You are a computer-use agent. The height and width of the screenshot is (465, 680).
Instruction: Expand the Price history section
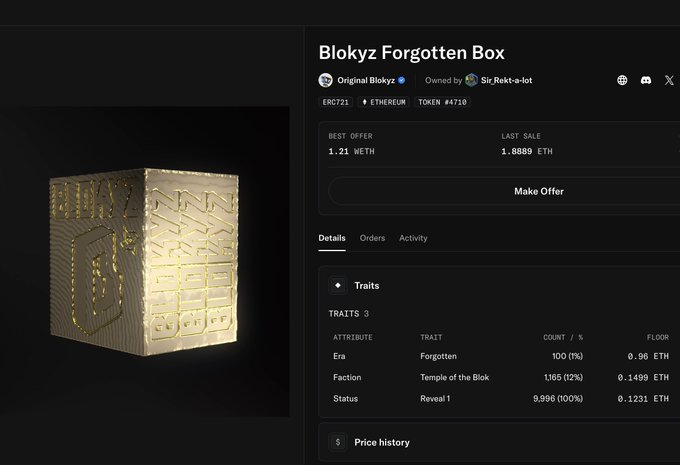499,442
